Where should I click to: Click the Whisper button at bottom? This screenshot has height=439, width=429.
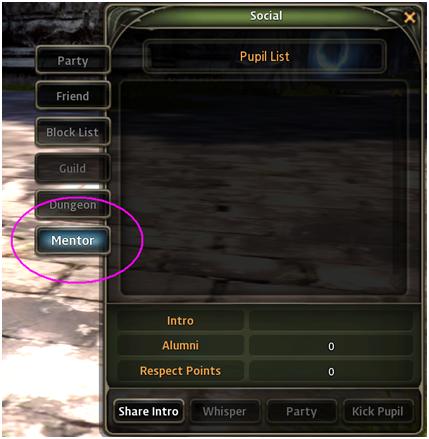point(224,411)
